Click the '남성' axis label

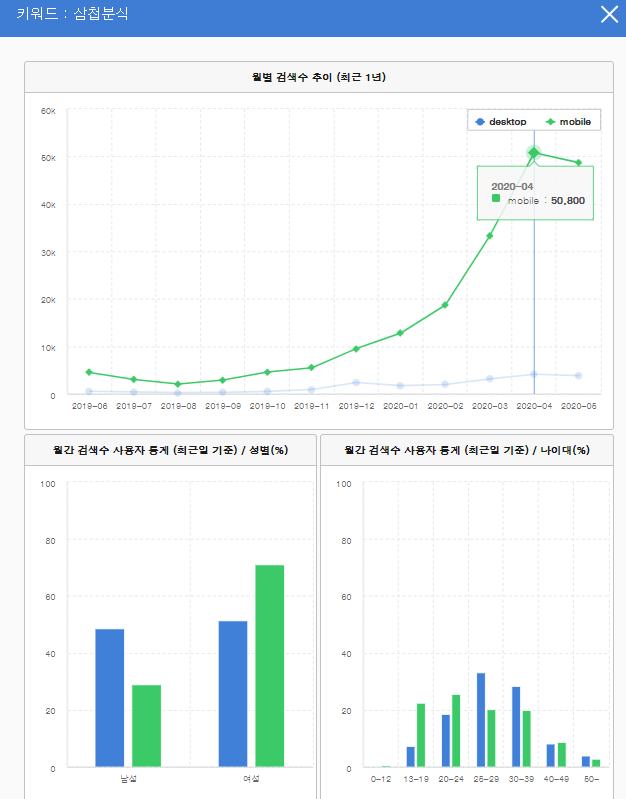click(x=128, y=779)
